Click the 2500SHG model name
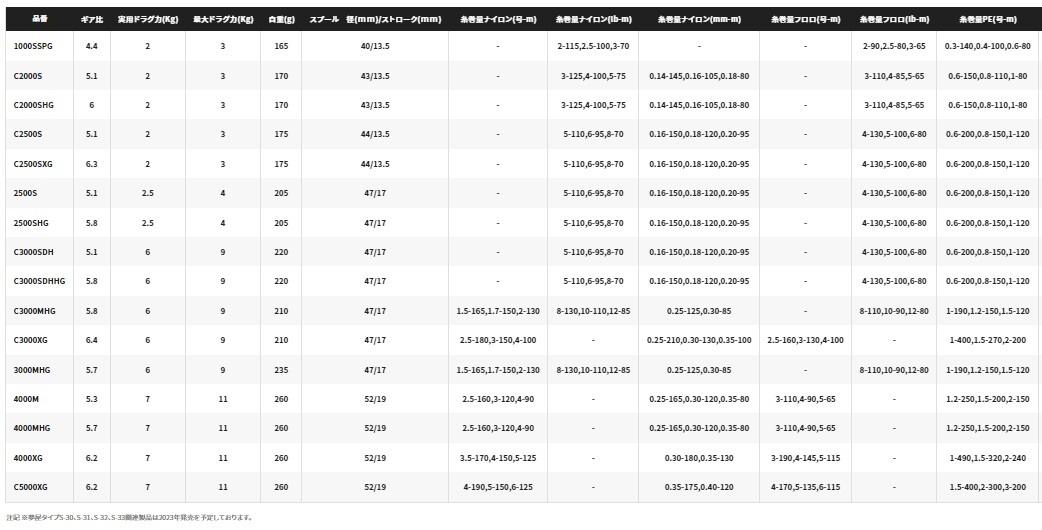 coord(31,222)
